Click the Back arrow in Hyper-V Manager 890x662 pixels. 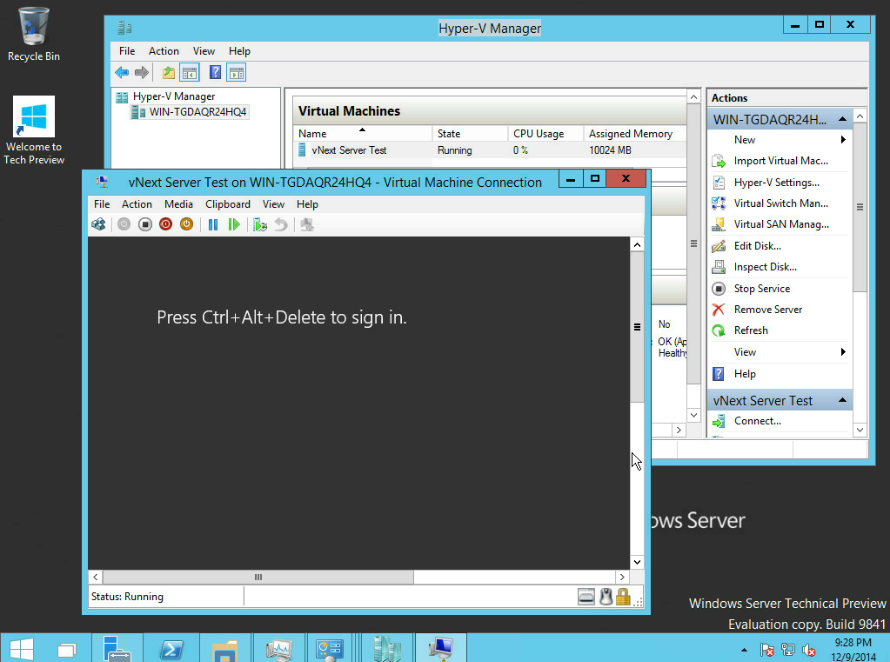tap(121, 73)
